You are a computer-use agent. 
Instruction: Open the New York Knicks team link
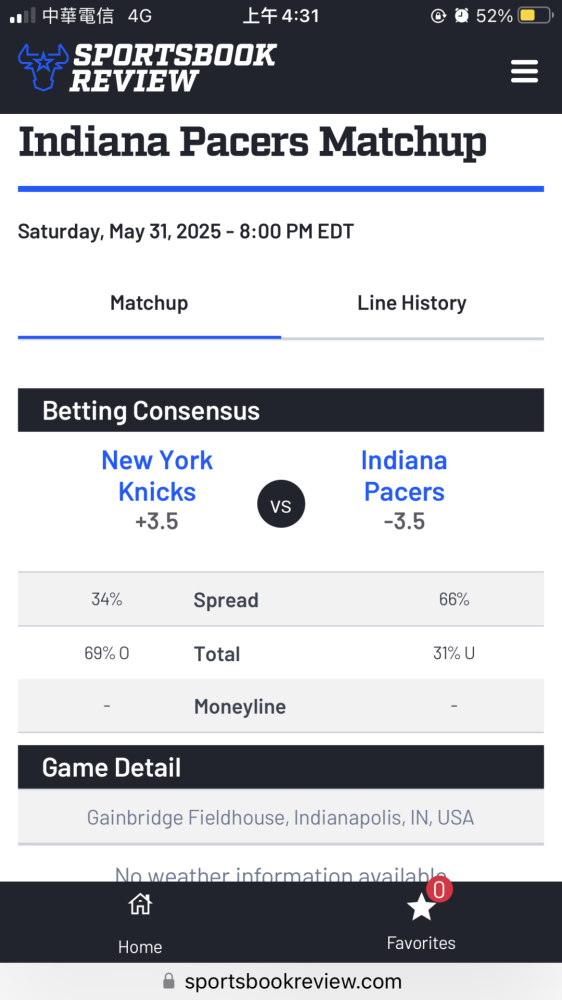157,476
